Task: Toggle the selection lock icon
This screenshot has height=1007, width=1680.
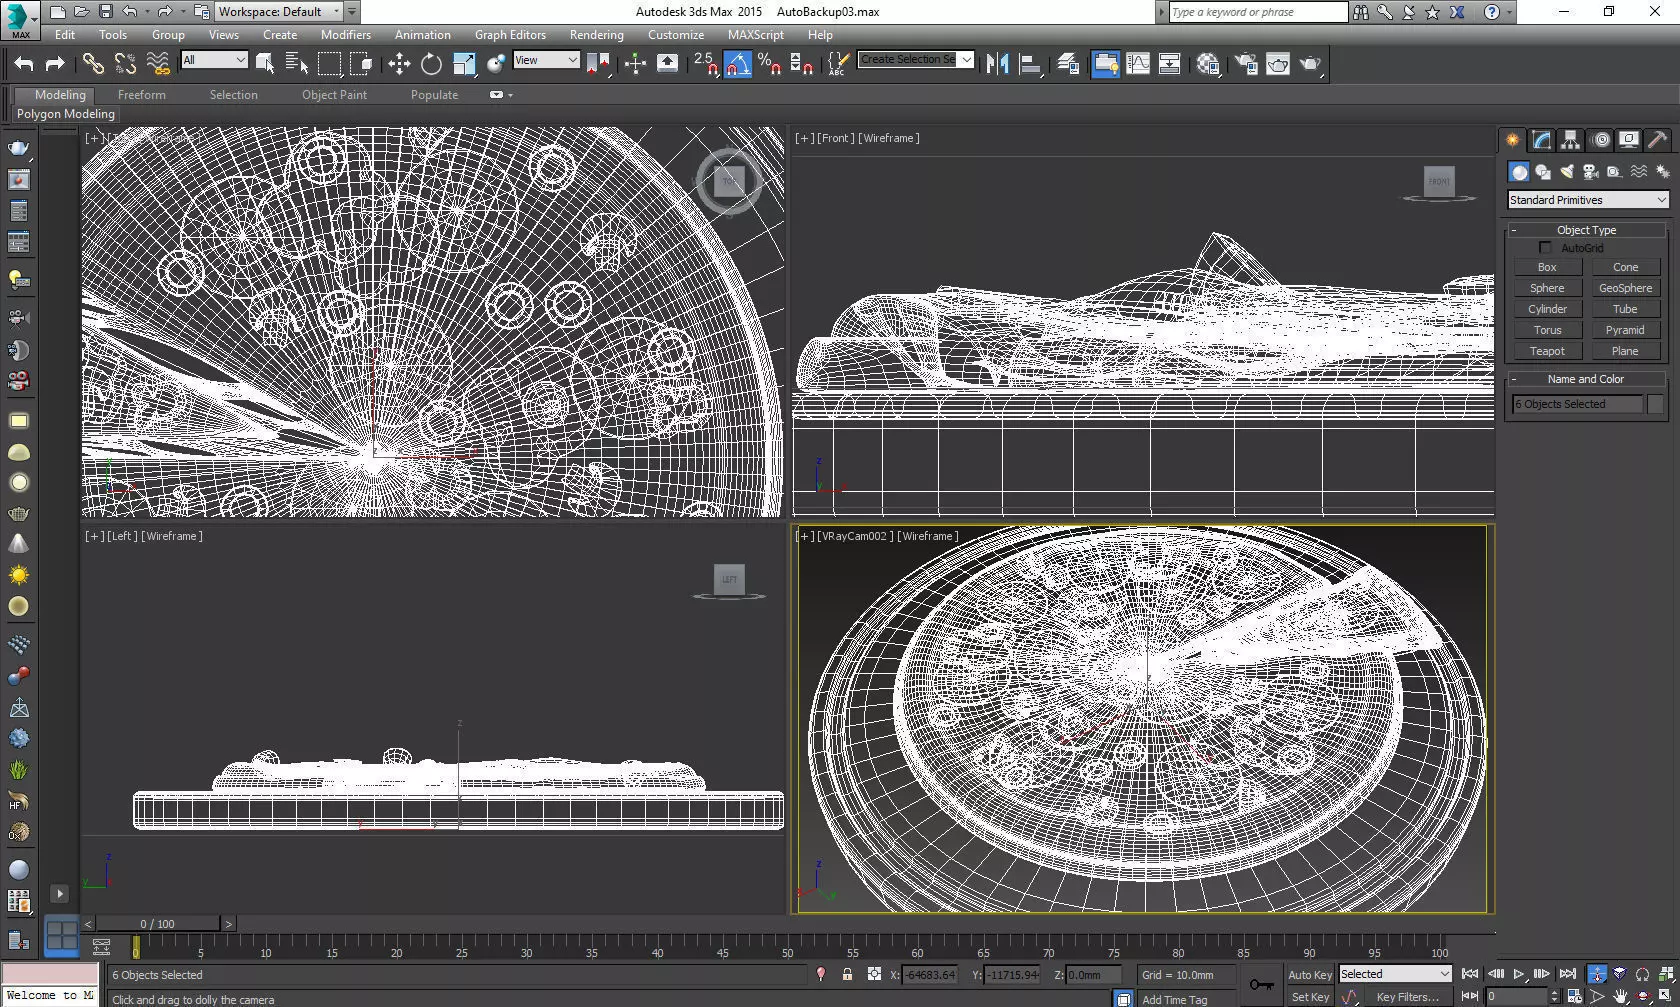Action: [847, 975]
